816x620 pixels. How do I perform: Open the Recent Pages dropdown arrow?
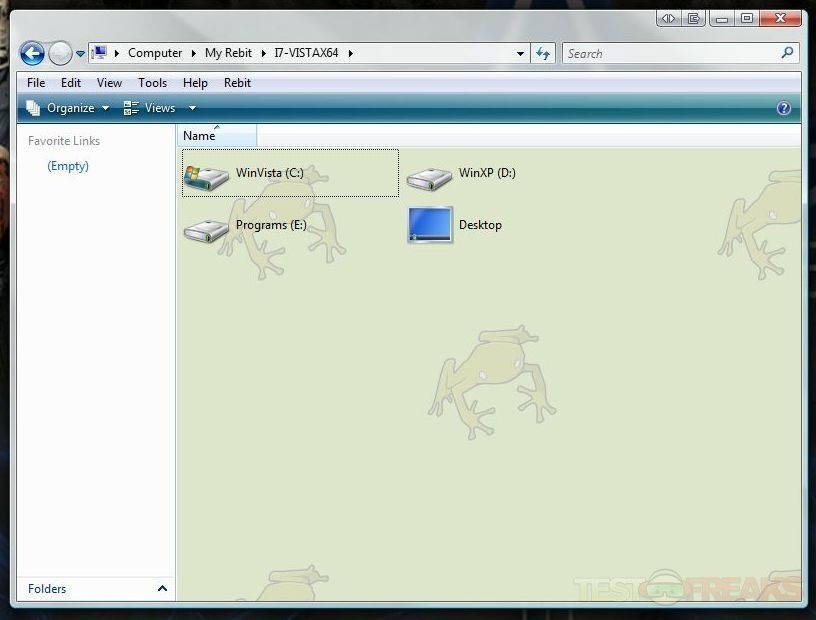(x=81, y=54)
